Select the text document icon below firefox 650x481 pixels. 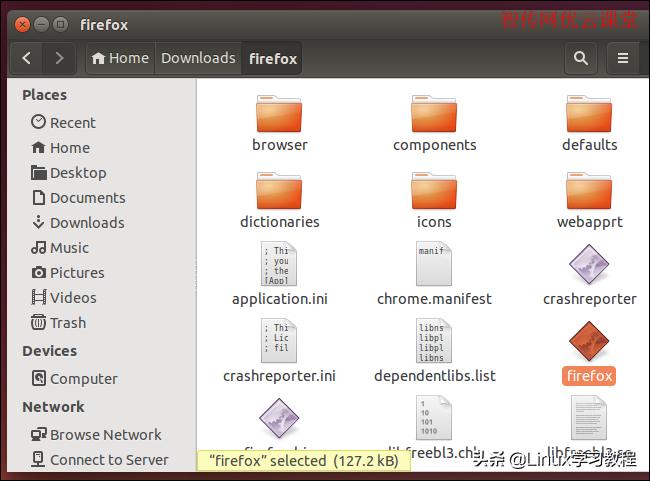589,418
